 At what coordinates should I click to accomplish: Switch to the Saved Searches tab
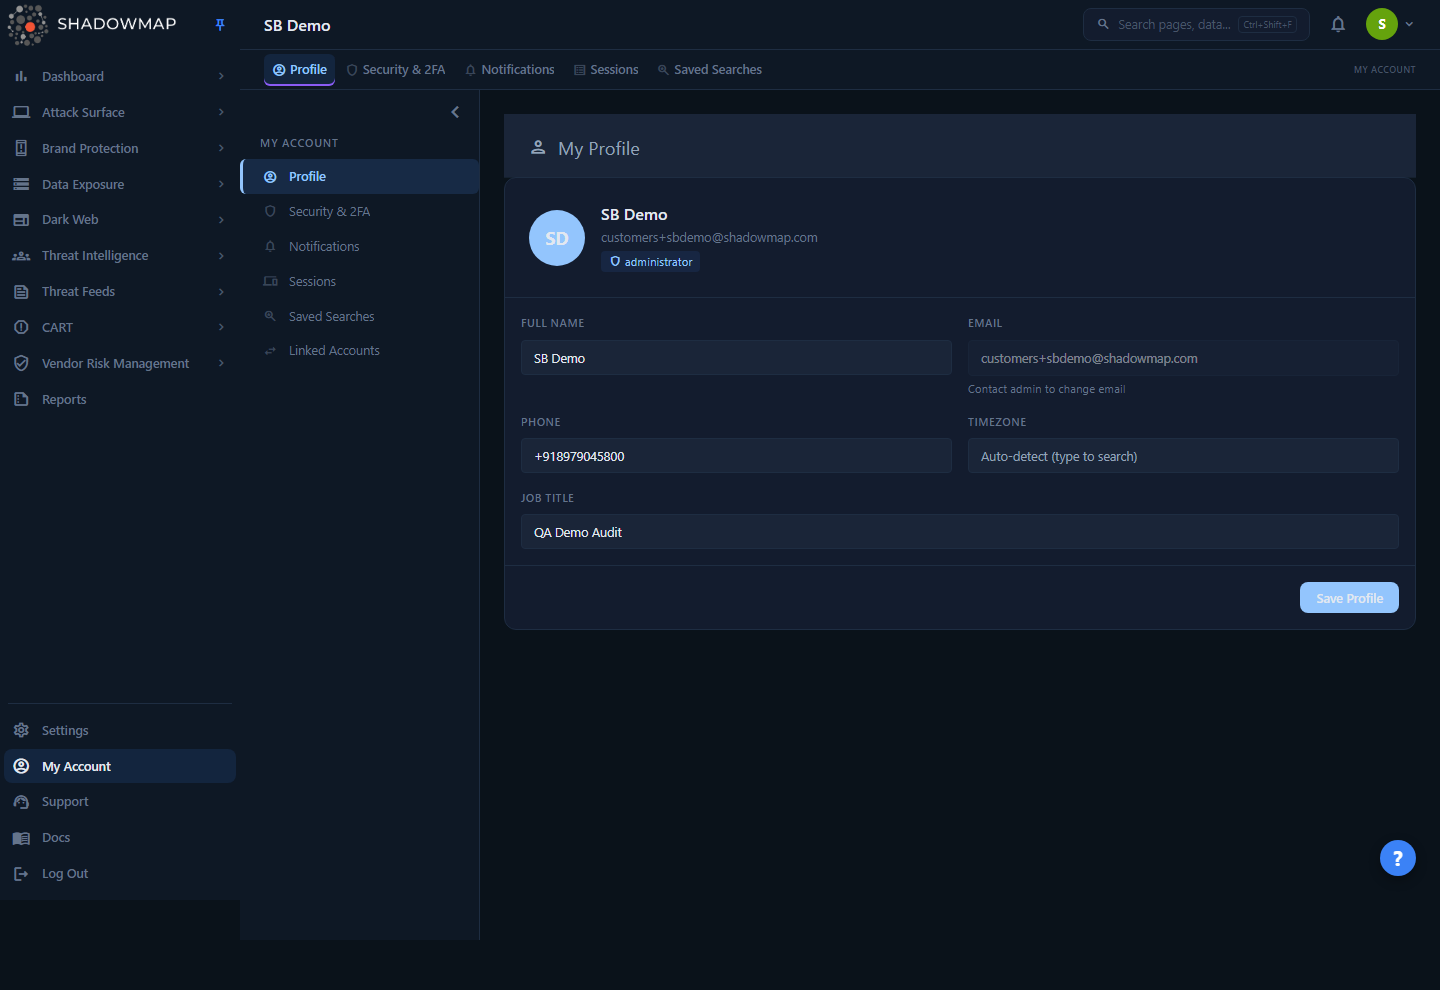click(x=710, y=70)
